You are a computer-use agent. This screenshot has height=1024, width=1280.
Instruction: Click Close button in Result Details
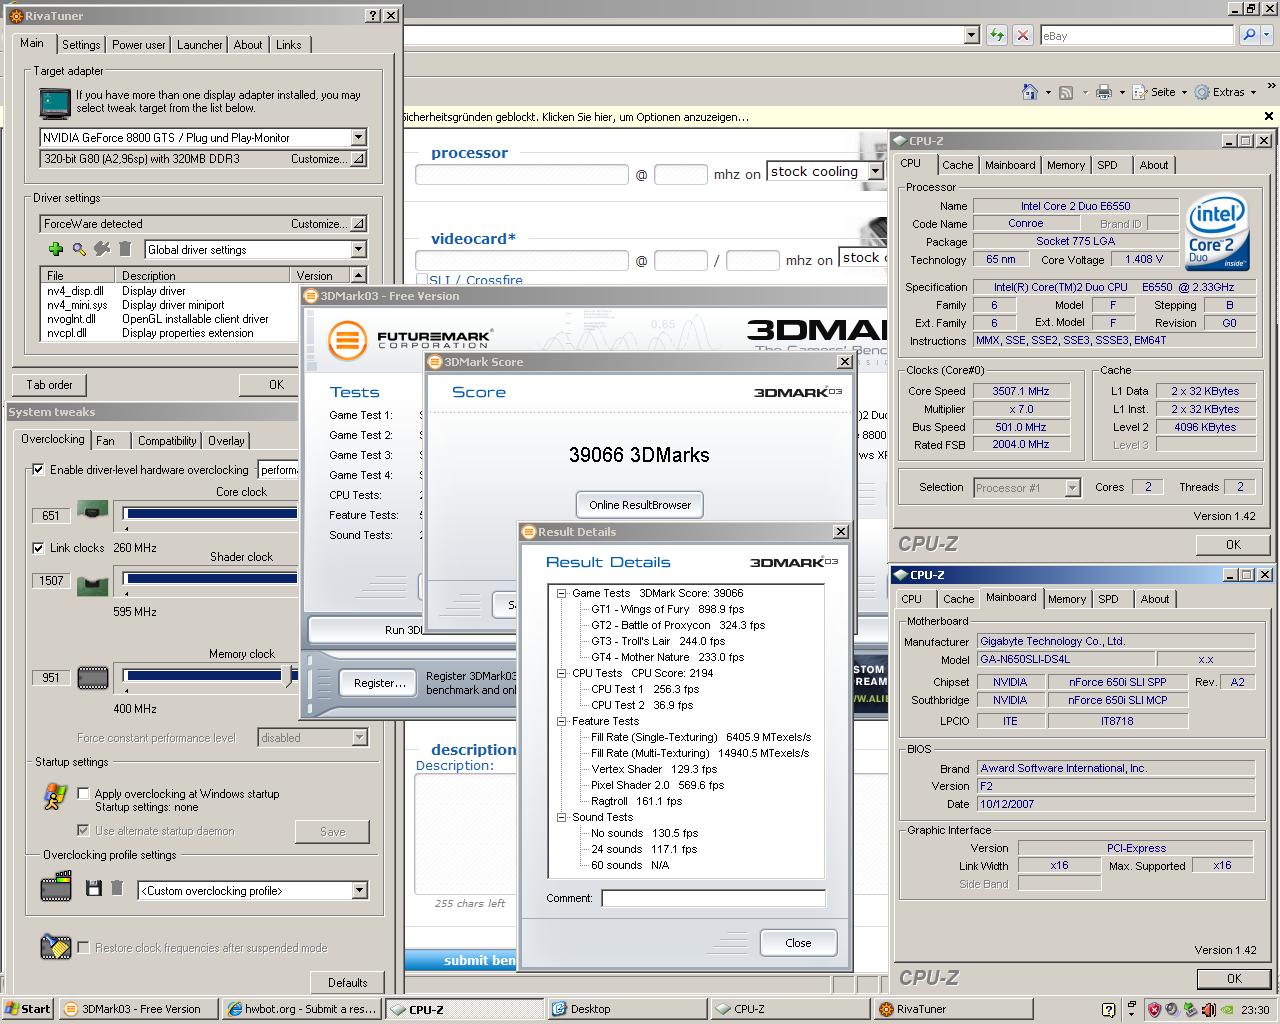pyautogui.click(x=798, y=943)
